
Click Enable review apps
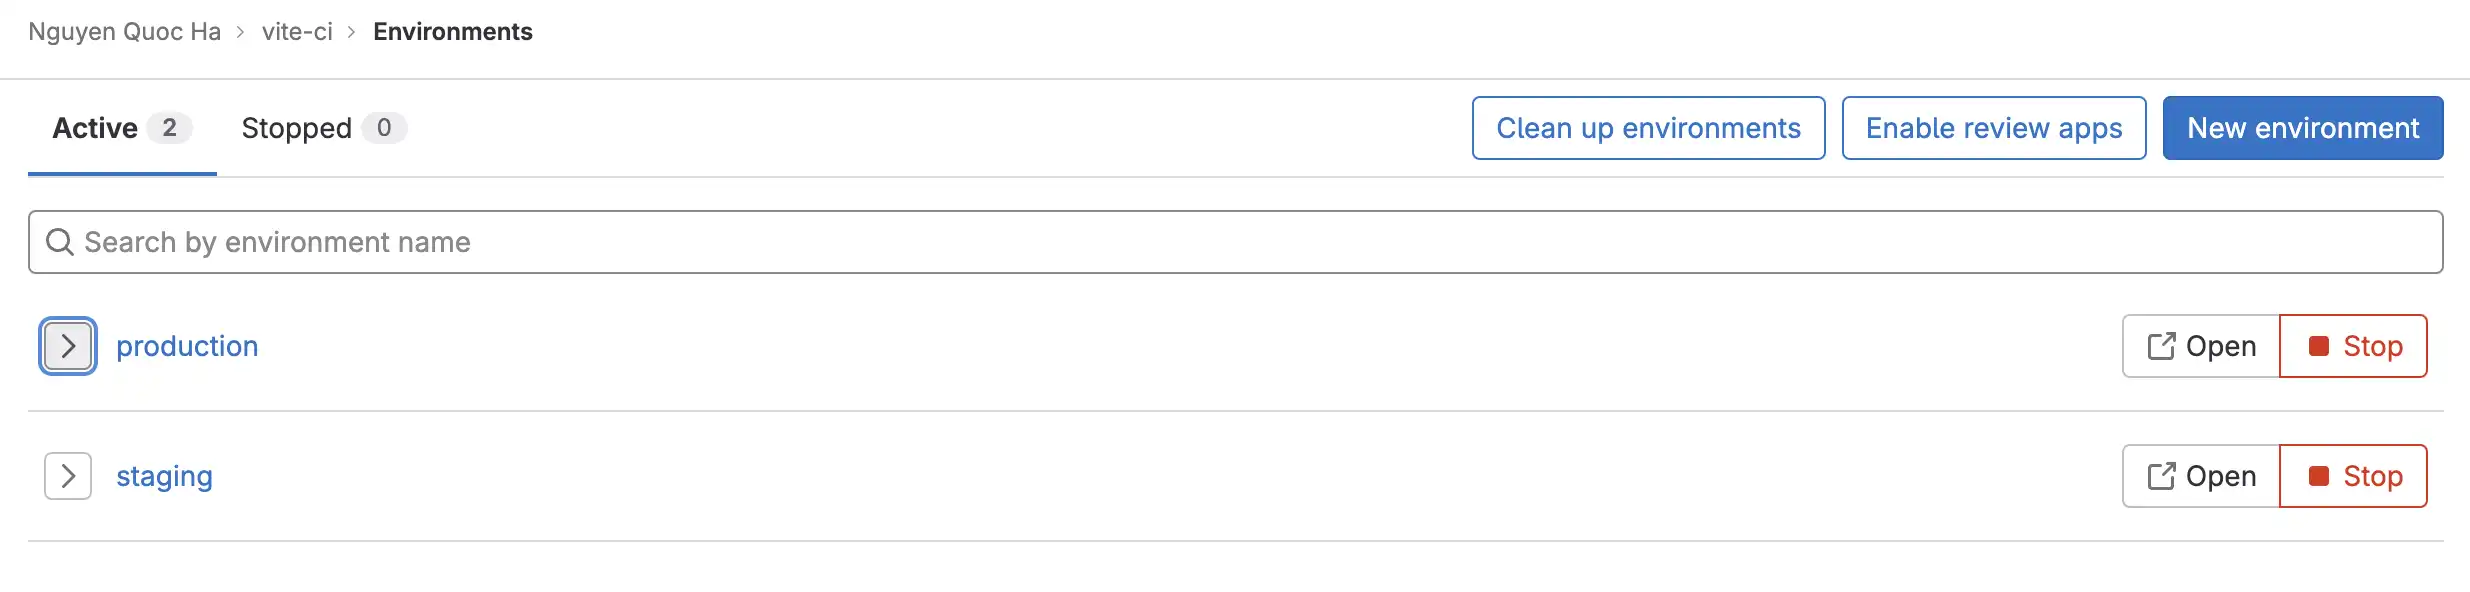point(1994,128)
